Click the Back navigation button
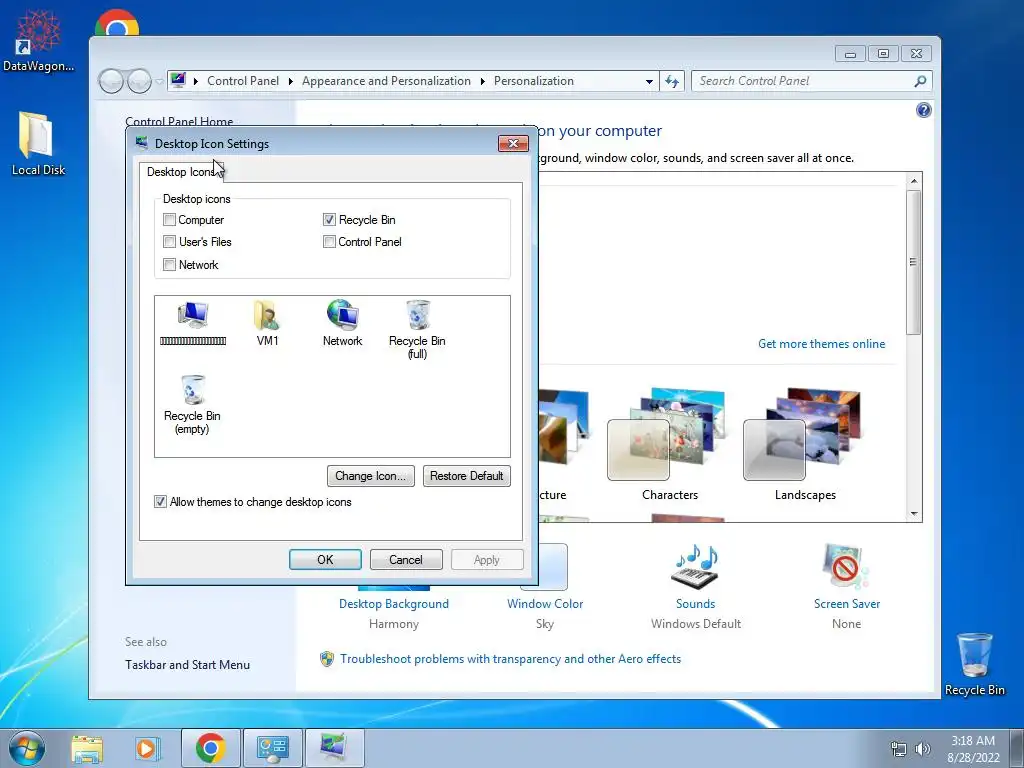The height and width of the screenshot is (768, 1024). coord(111,82)
